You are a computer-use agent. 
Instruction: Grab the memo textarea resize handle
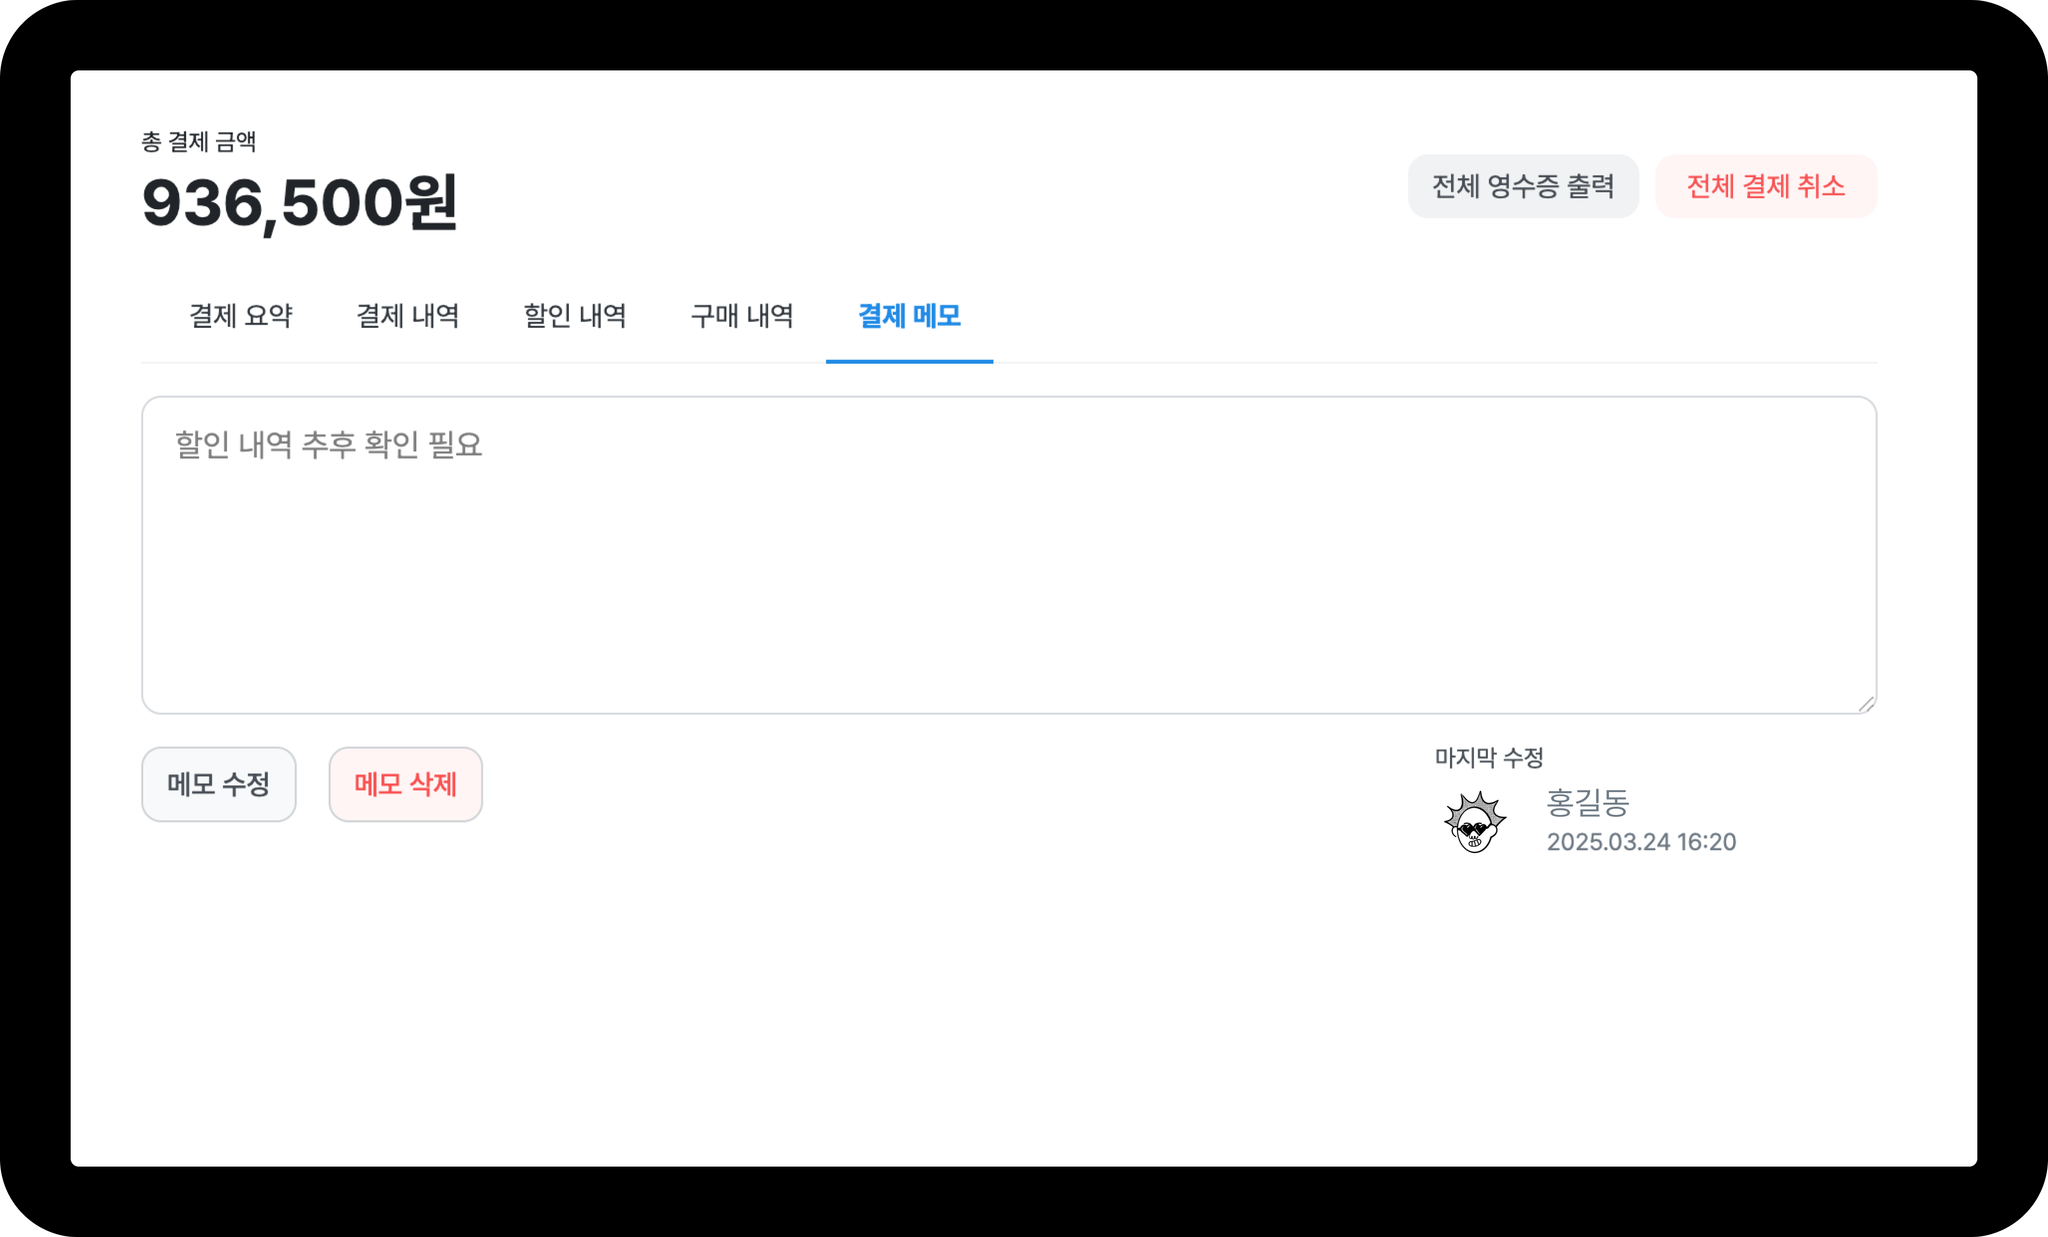1866,704
